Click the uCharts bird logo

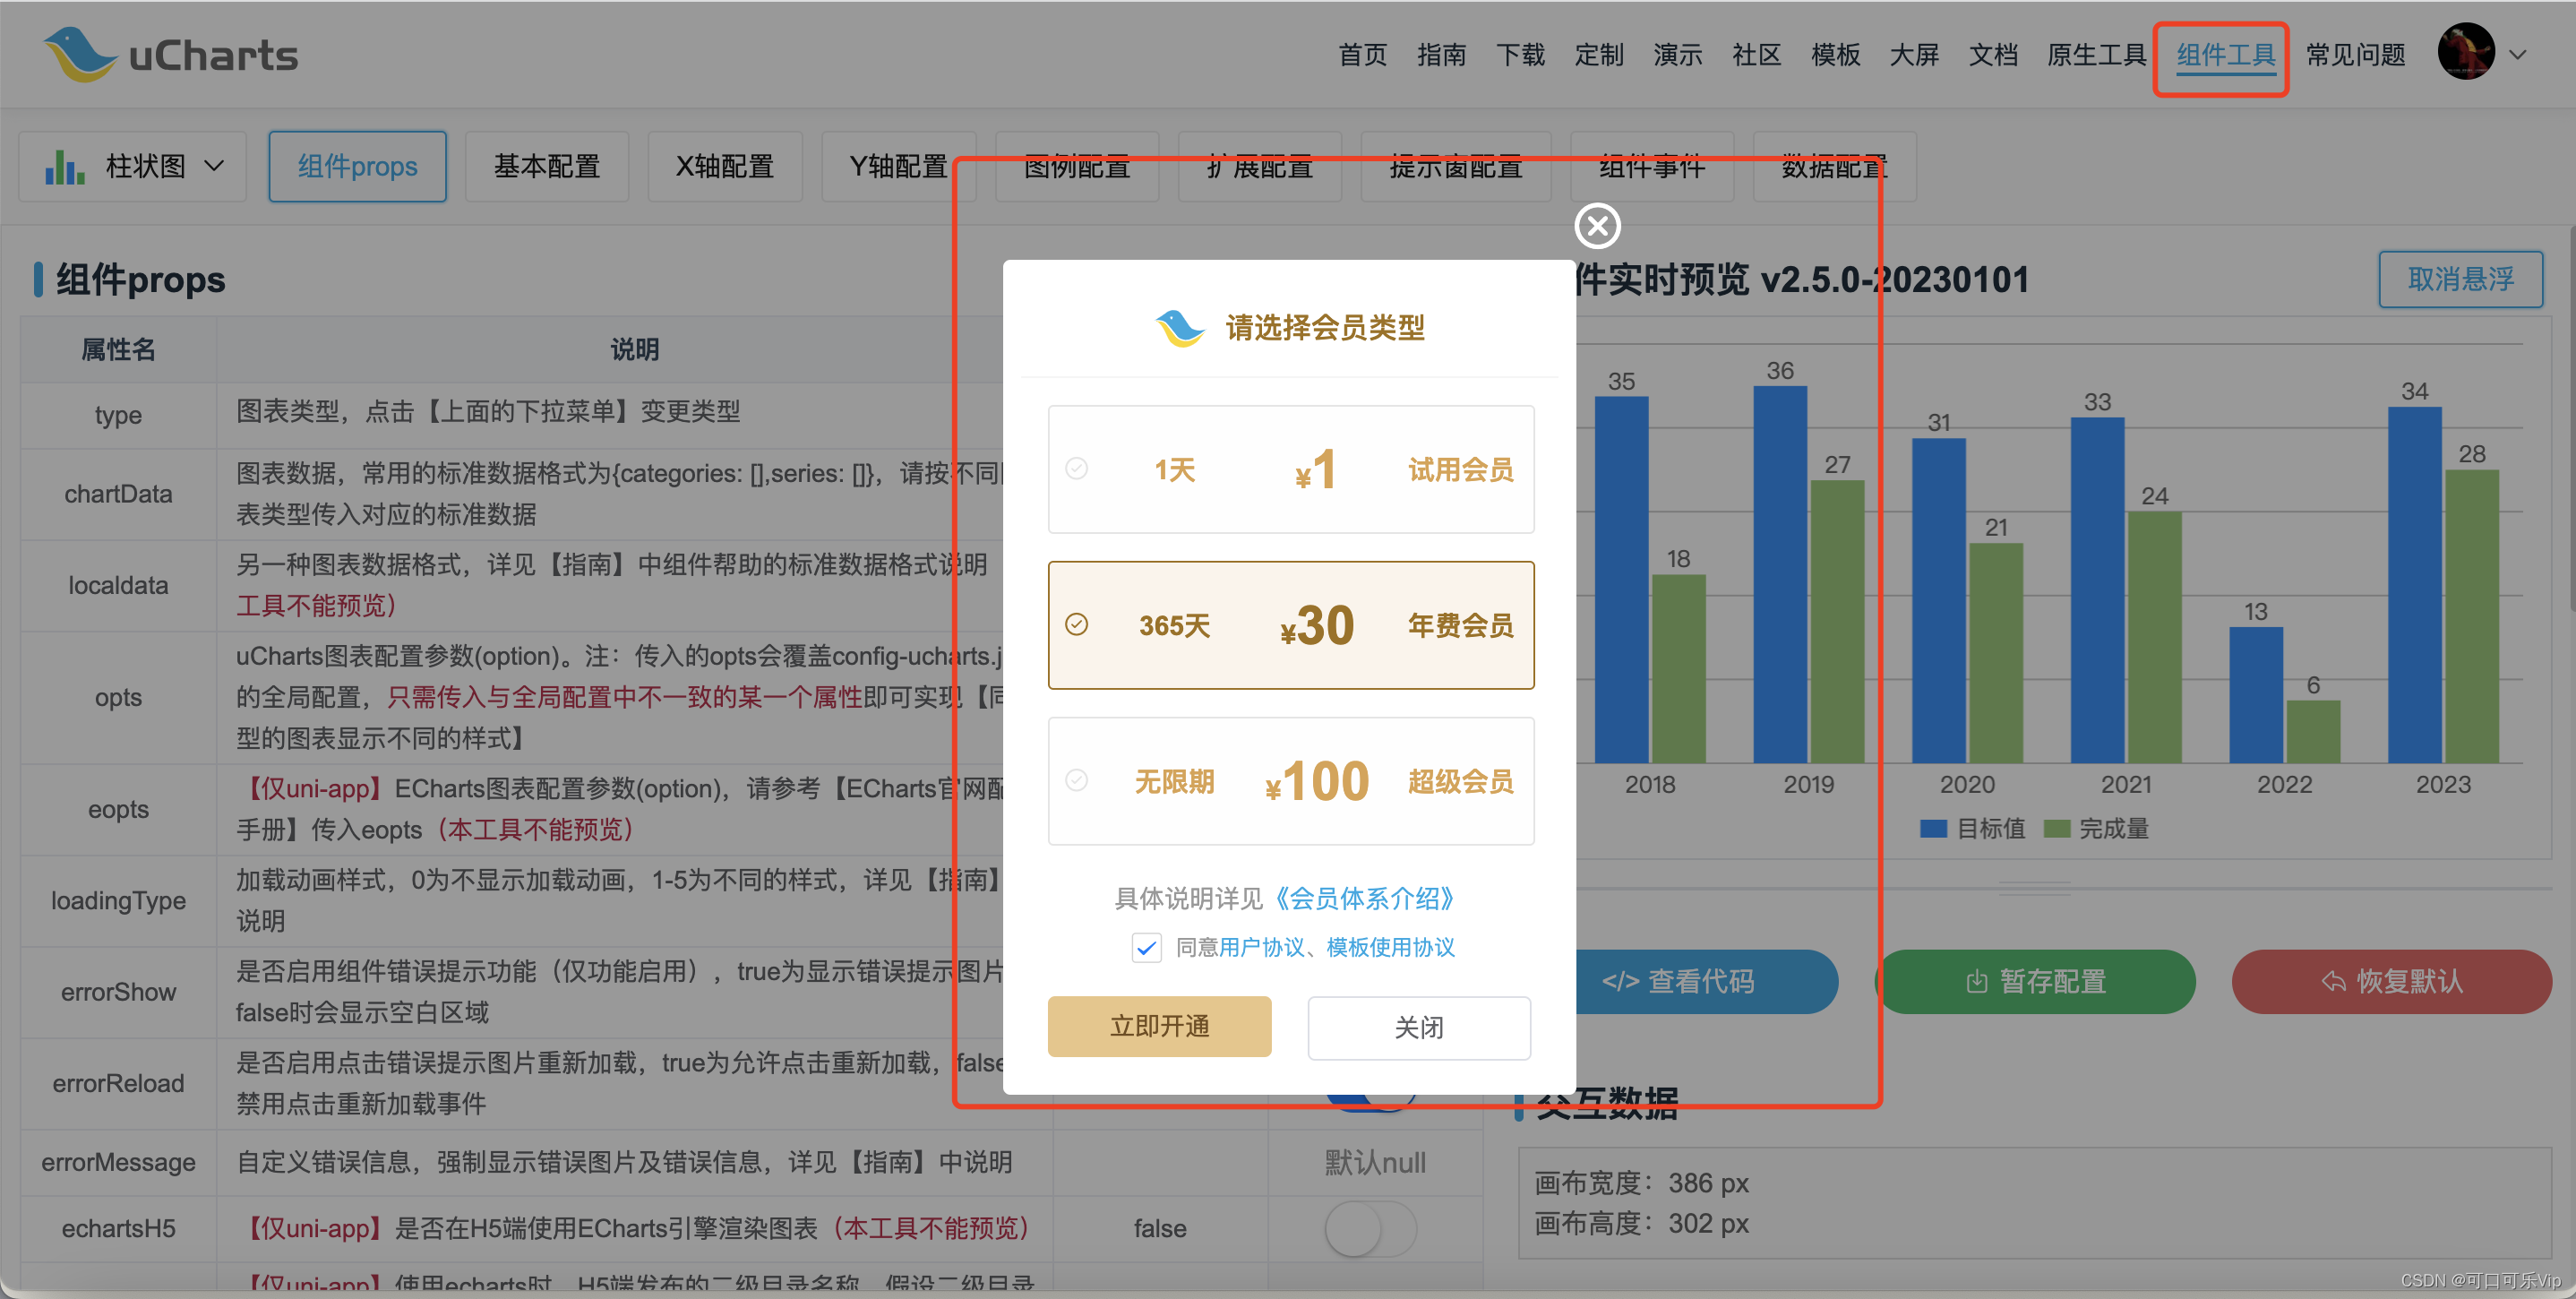[79, 54]
